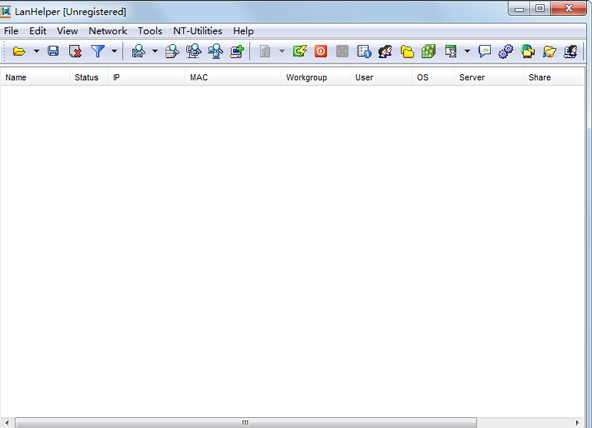Sort by the Name column header

[35, 77]
